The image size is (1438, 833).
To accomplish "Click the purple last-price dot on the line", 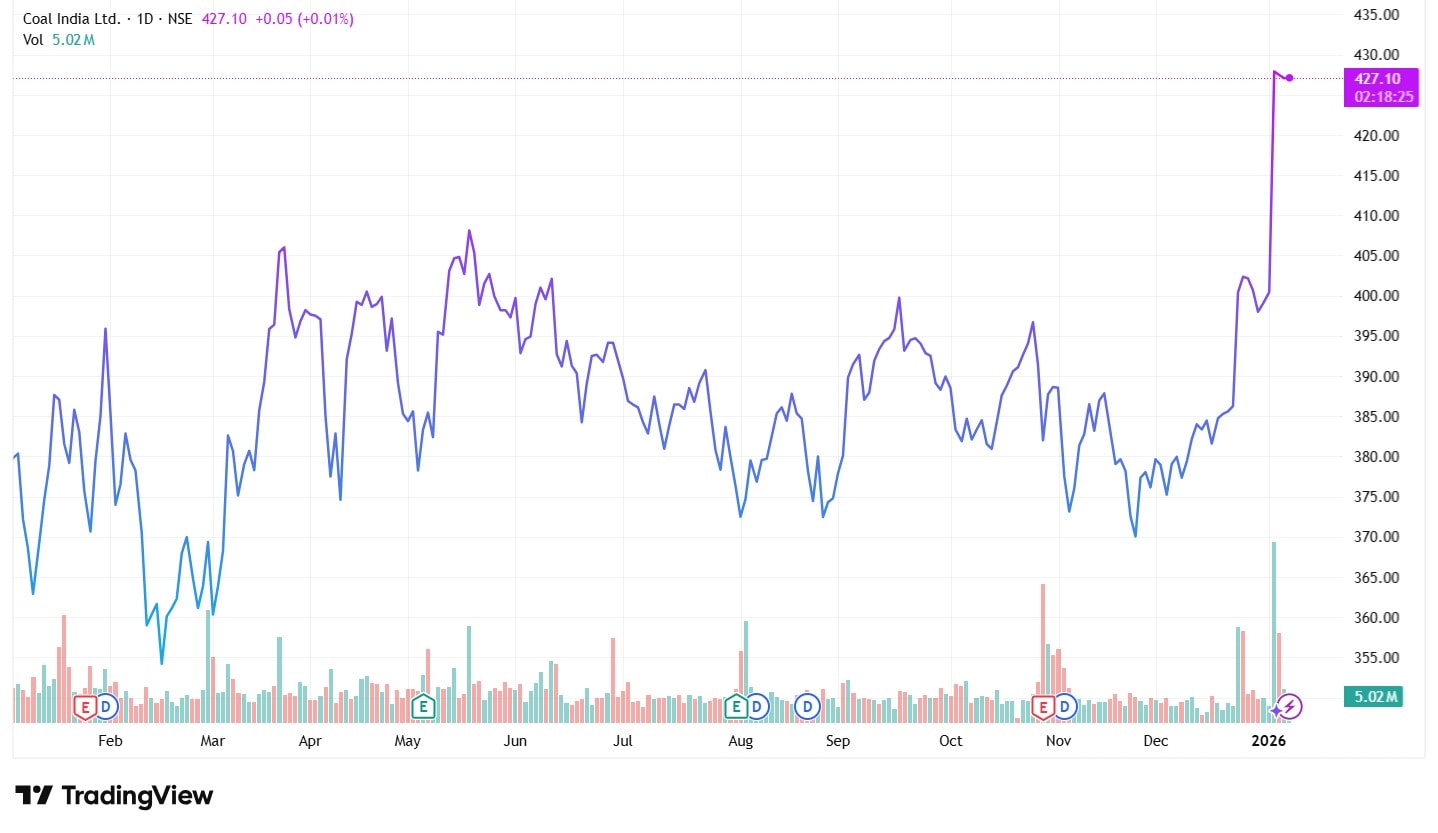I will tap(1290, 78).
